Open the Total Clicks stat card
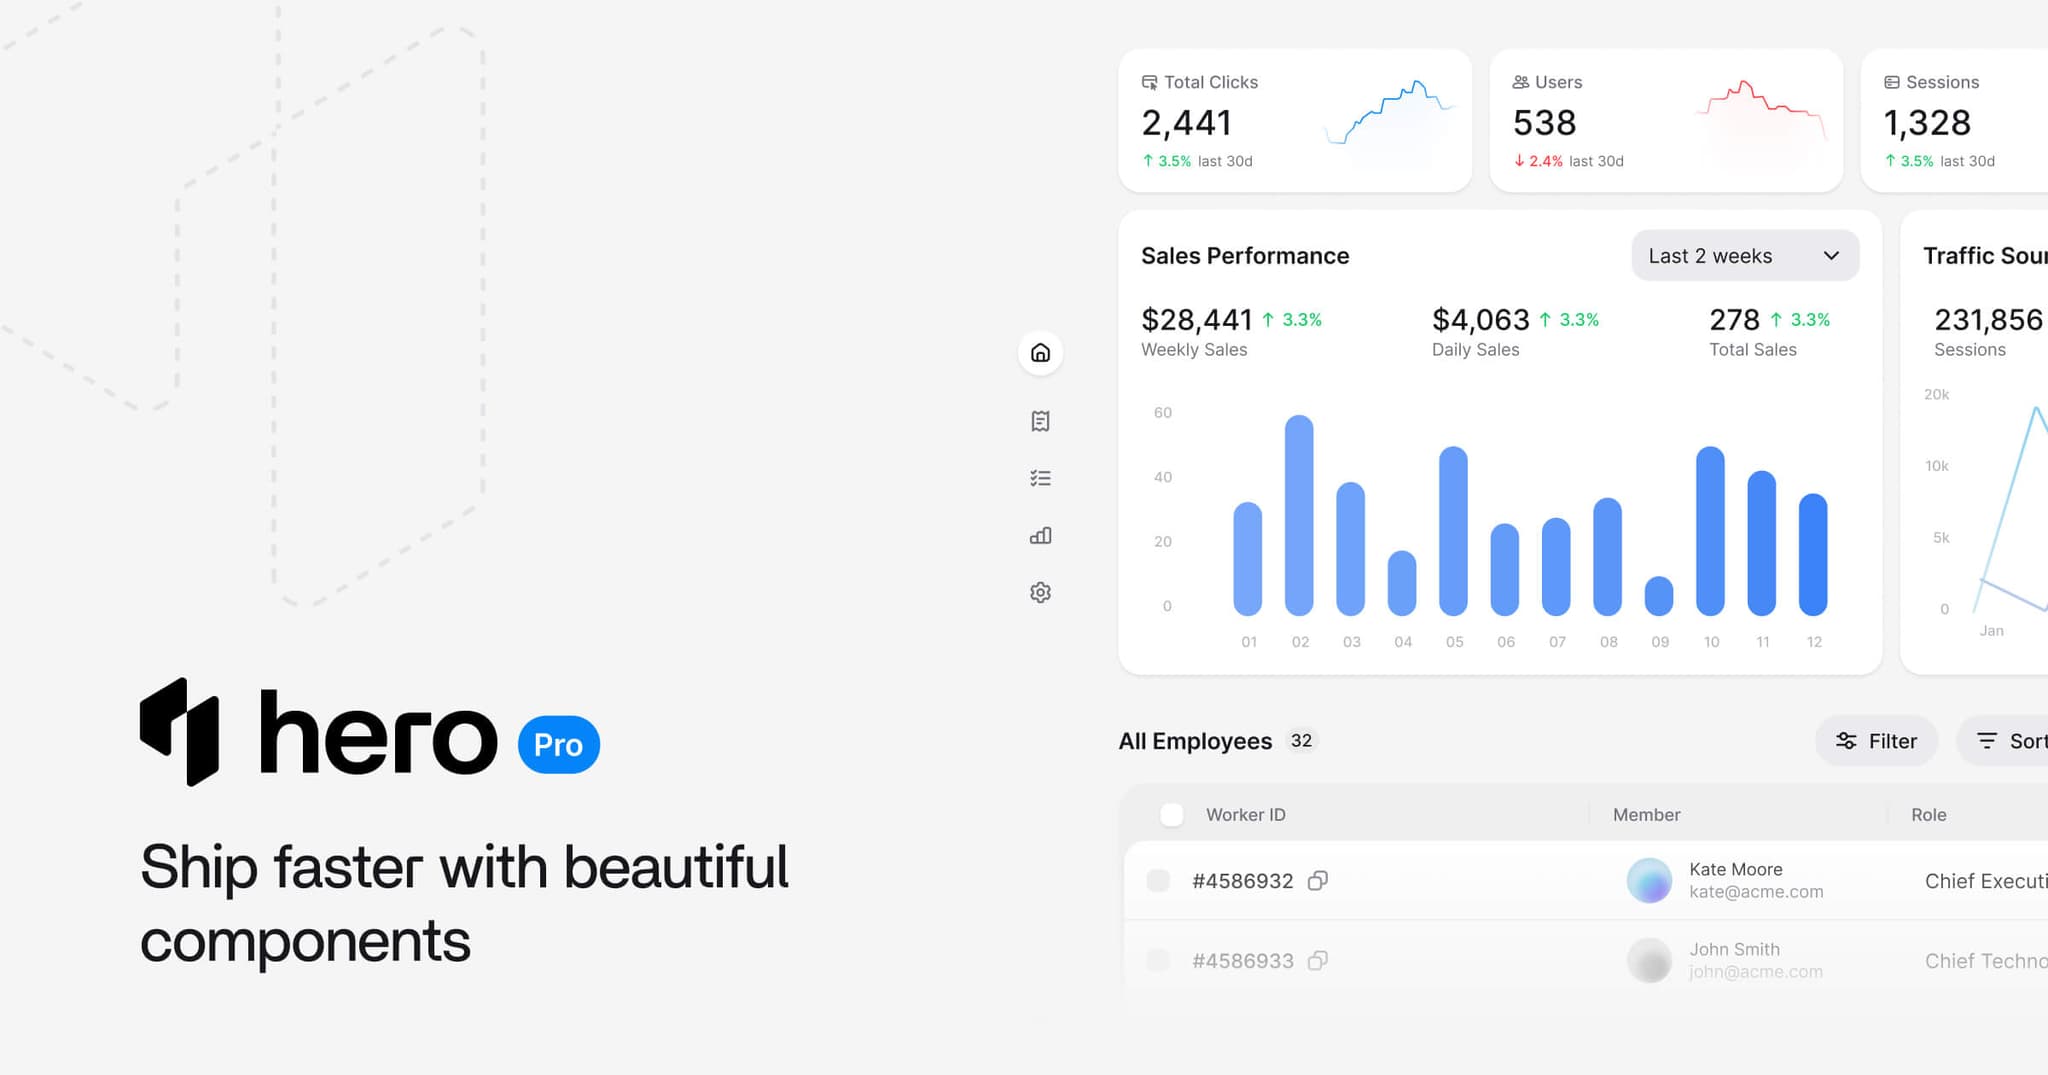This screenshot has width=2048, height=1075. tap(1294, 121)
